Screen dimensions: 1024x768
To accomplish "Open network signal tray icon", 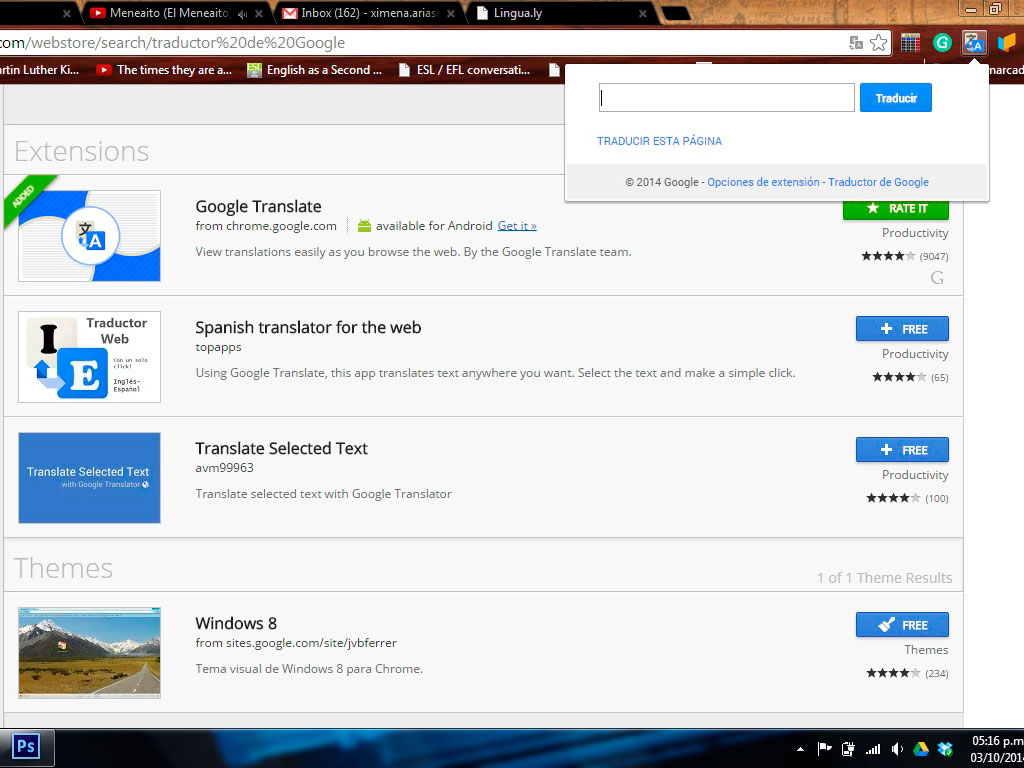I will [x=872, y=749].
